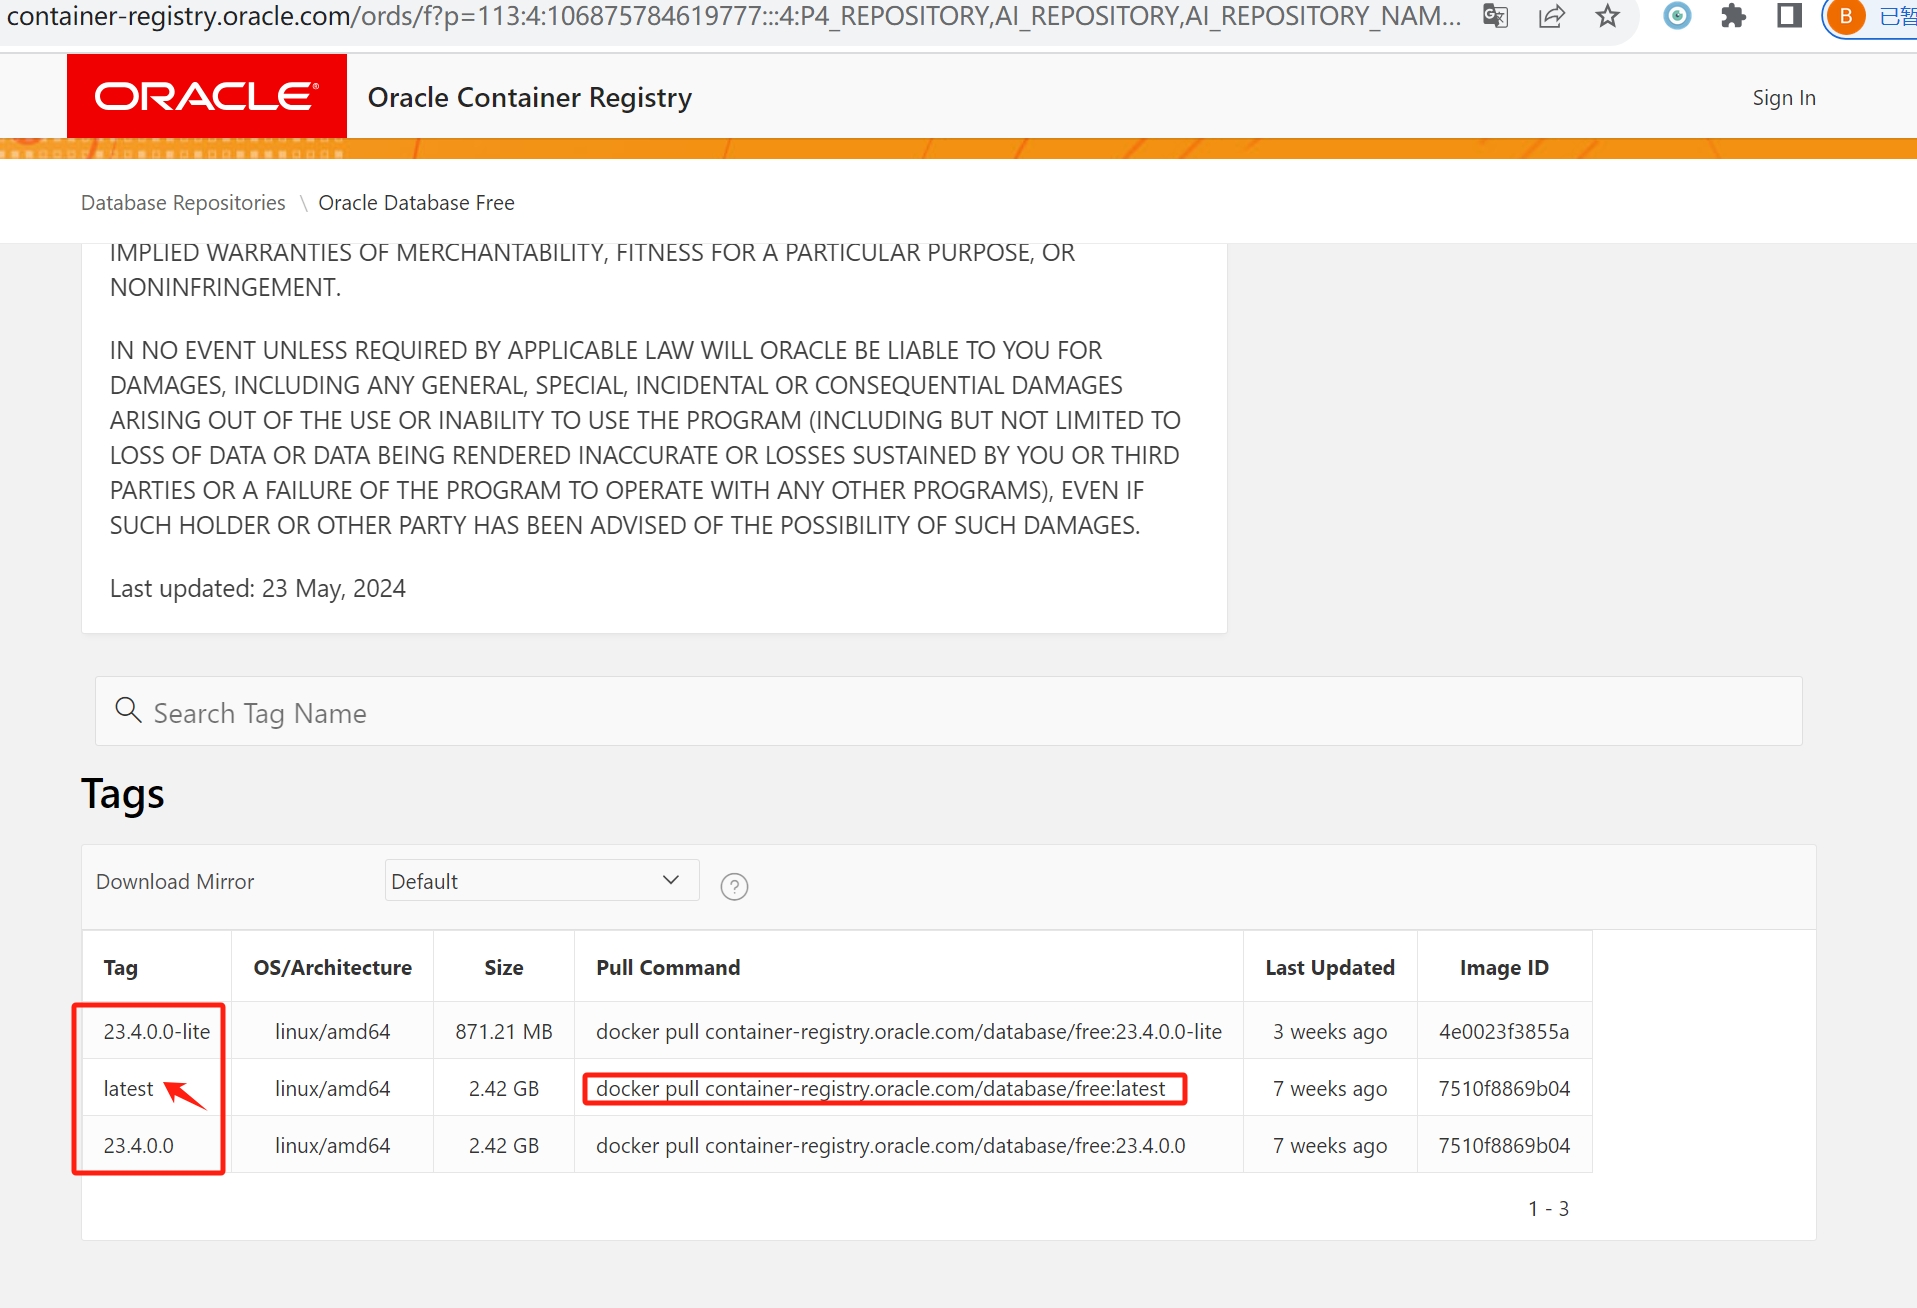Image resolution: width=1917 pixels, height=1308 pixels.
Task: Click the share icon in the browser toolbar
Action: tap(1551, 16)
